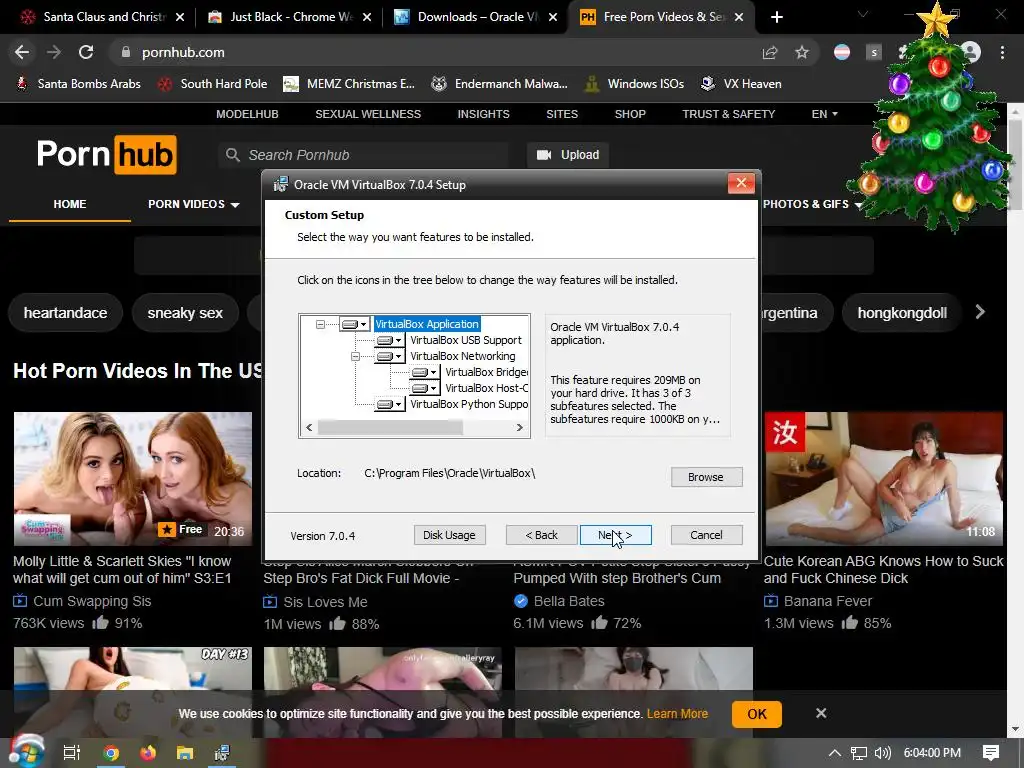Click feature tree scrollbar left arrow
Viewport: 1024px width, 768px height.
[310, 428]
